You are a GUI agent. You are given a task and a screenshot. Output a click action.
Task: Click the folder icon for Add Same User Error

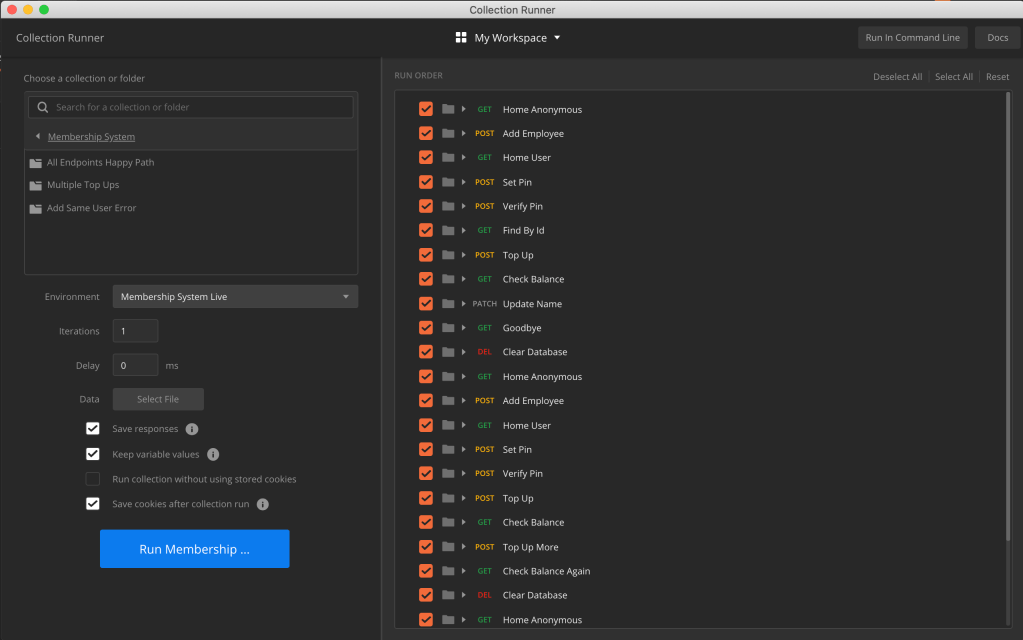[36, 209]
